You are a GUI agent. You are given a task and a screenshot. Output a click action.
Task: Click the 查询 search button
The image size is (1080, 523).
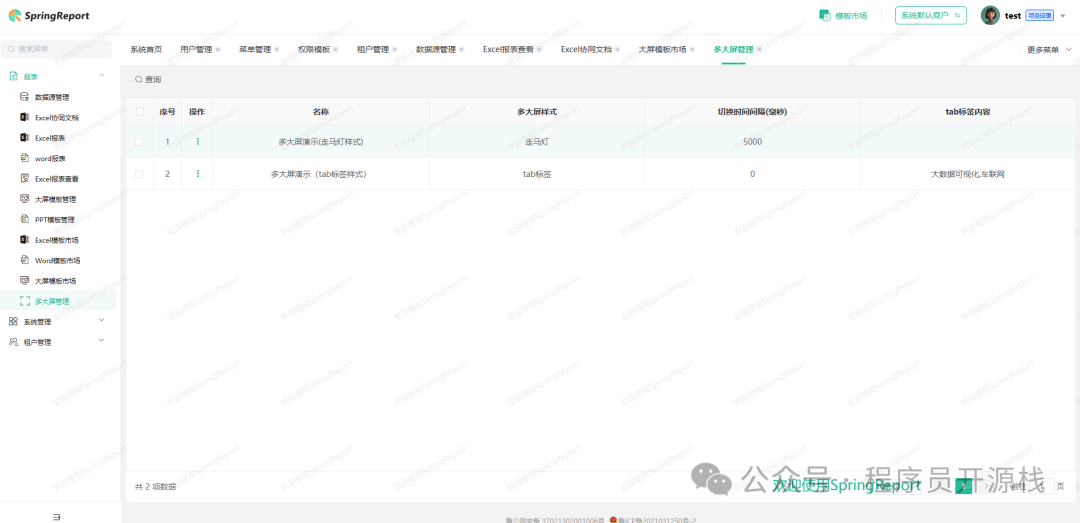pos(148,80)
